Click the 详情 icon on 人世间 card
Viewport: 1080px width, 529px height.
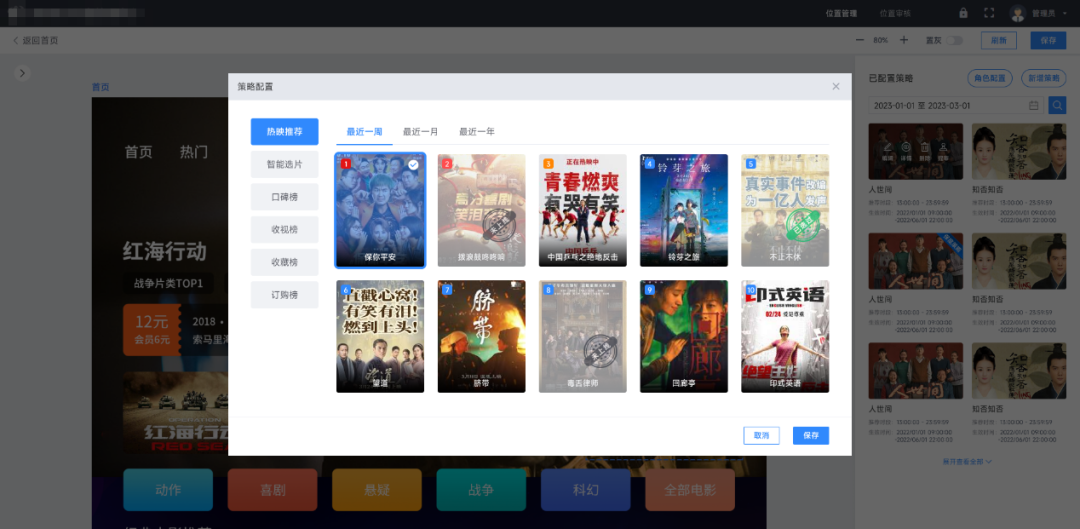[906, 147]
